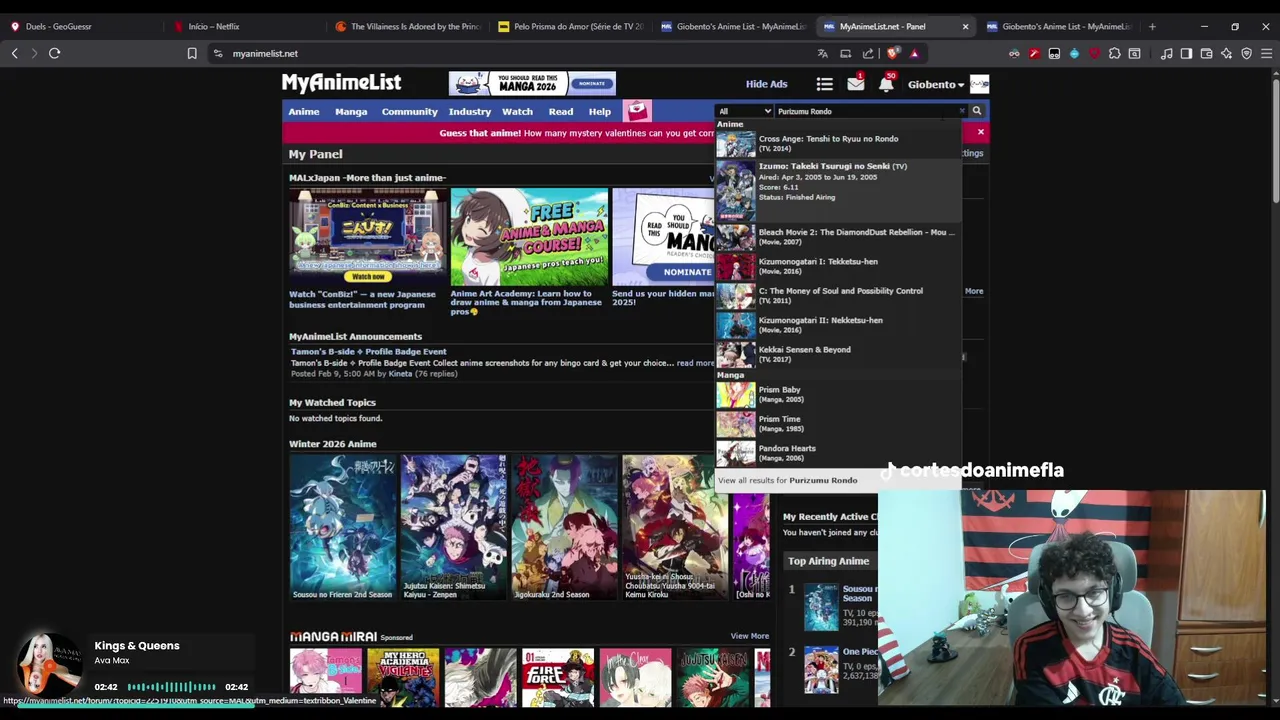This screenshot has width=1280, height=720.
Task: Open site settings icon beside myanimelist.net
Action: 218,53
